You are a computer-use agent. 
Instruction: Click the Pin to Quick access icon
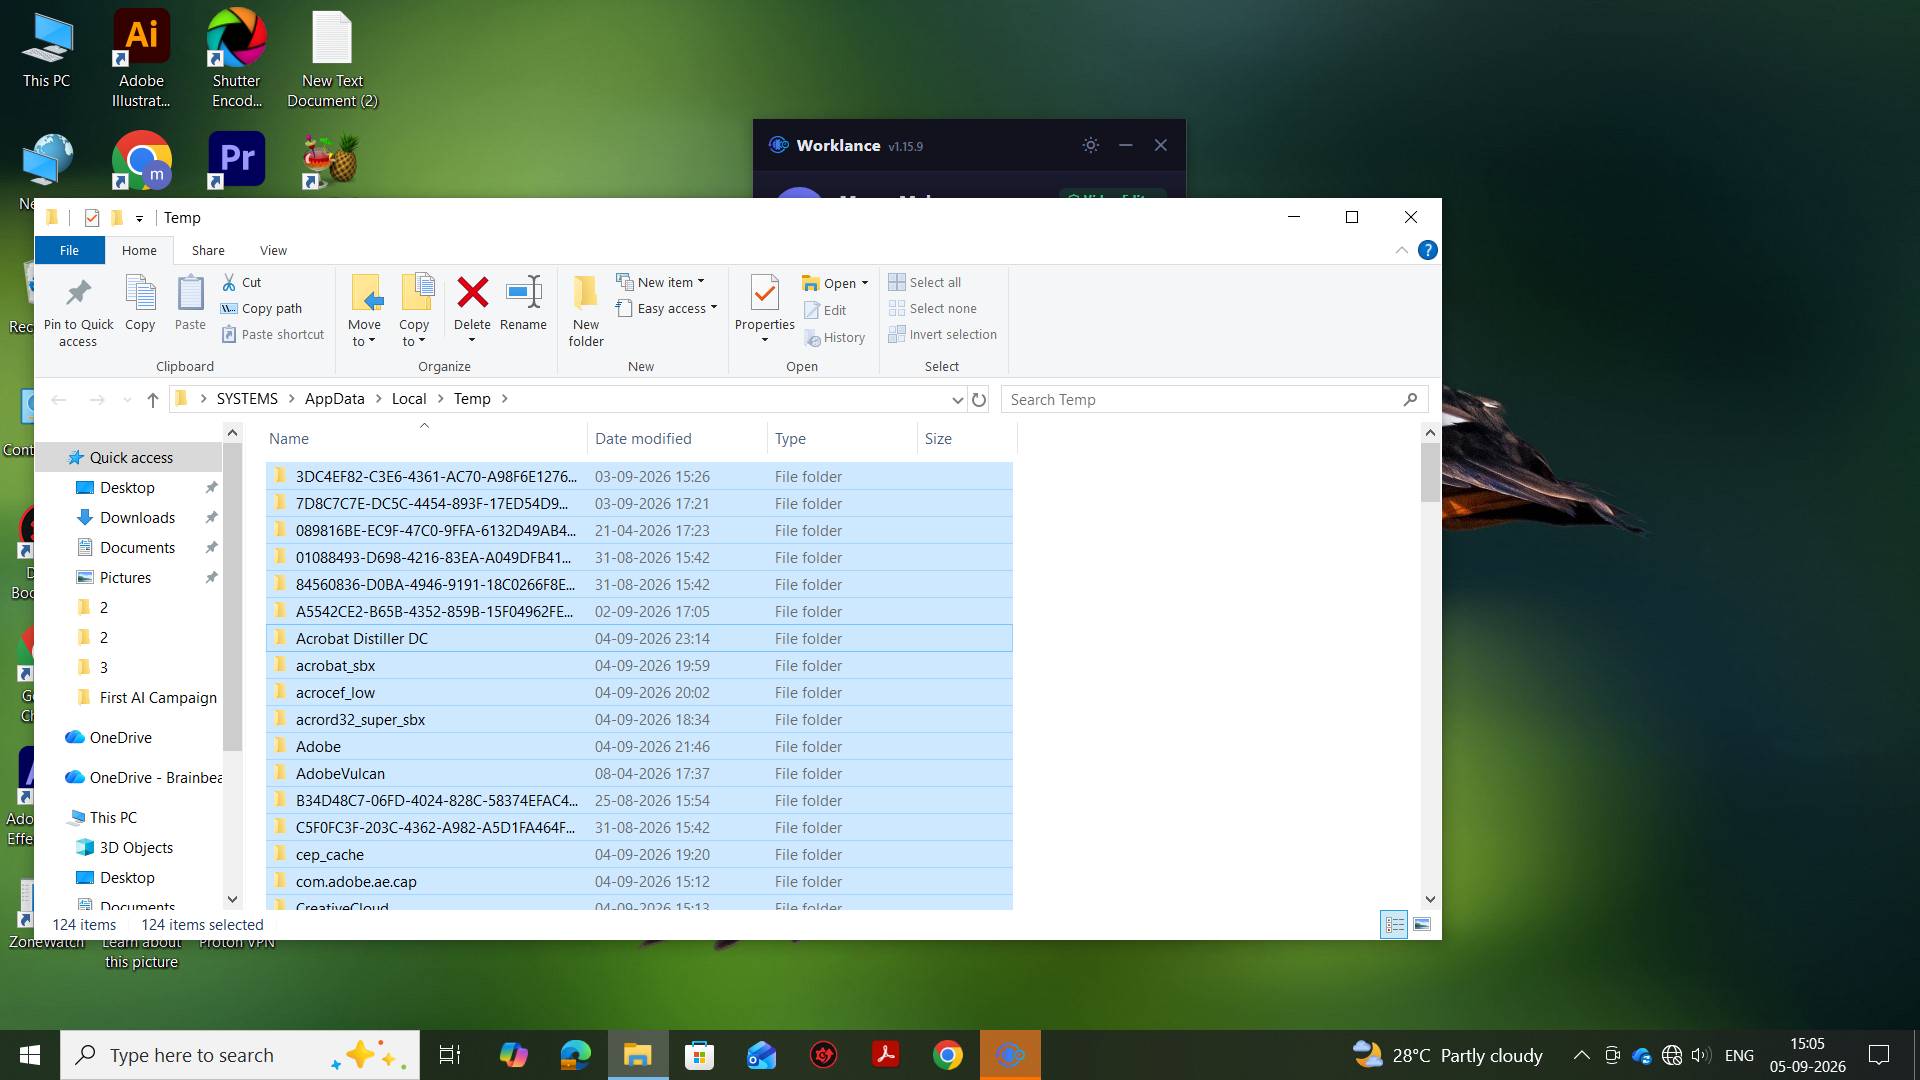(x=78, y=293)
